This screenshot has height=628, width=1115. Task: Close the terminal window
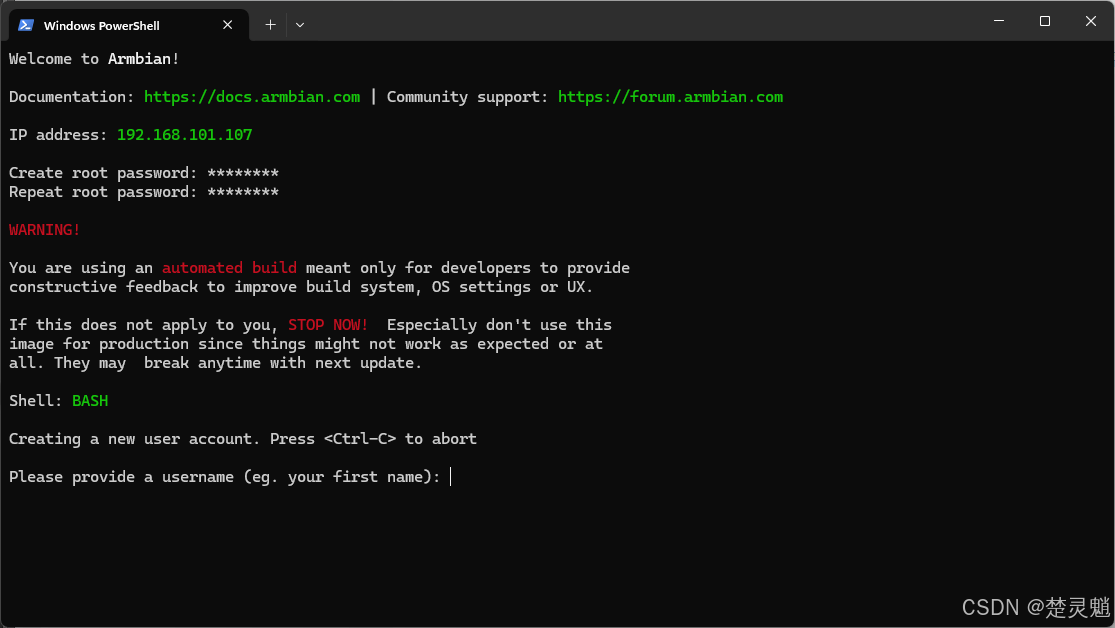tap(1091, 21)
